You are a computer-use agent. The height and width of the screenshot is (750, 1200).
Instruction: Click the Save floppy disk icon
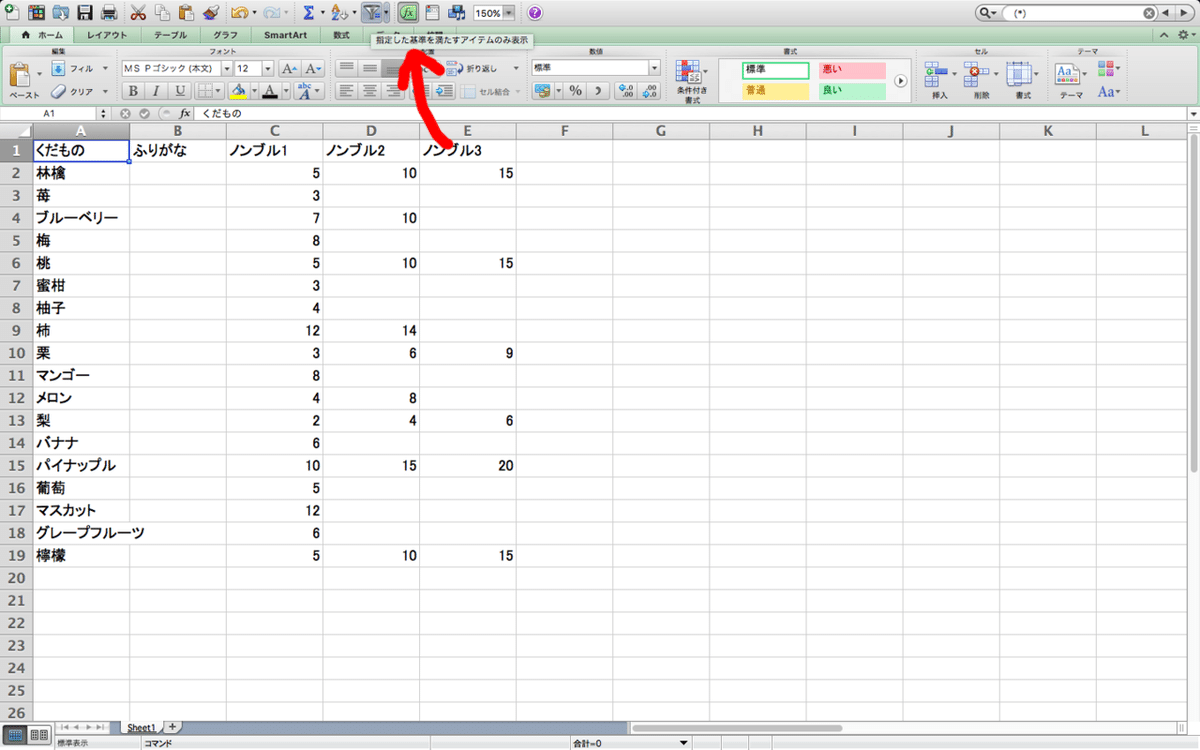(x=85, y=13)
